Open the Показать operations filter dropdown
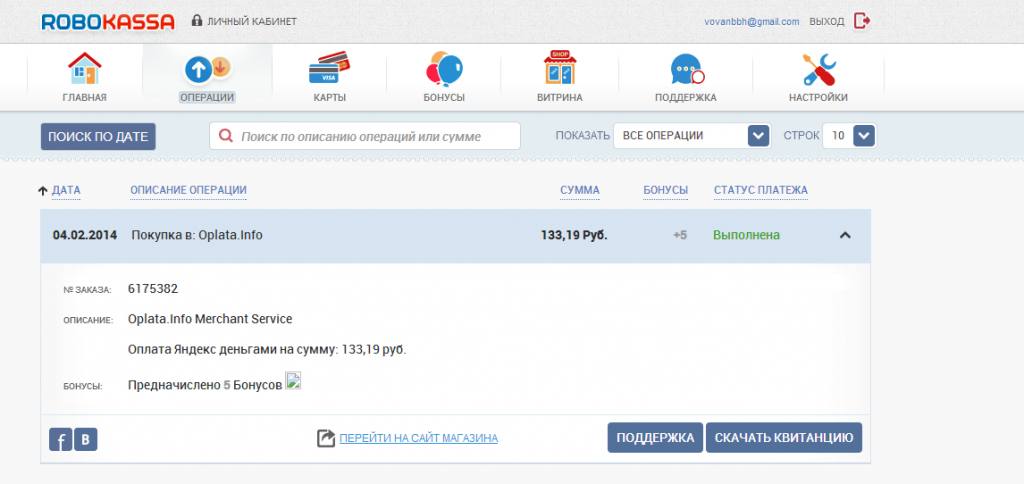Viewport: 1024px width, 484px height. click(757, 136)
